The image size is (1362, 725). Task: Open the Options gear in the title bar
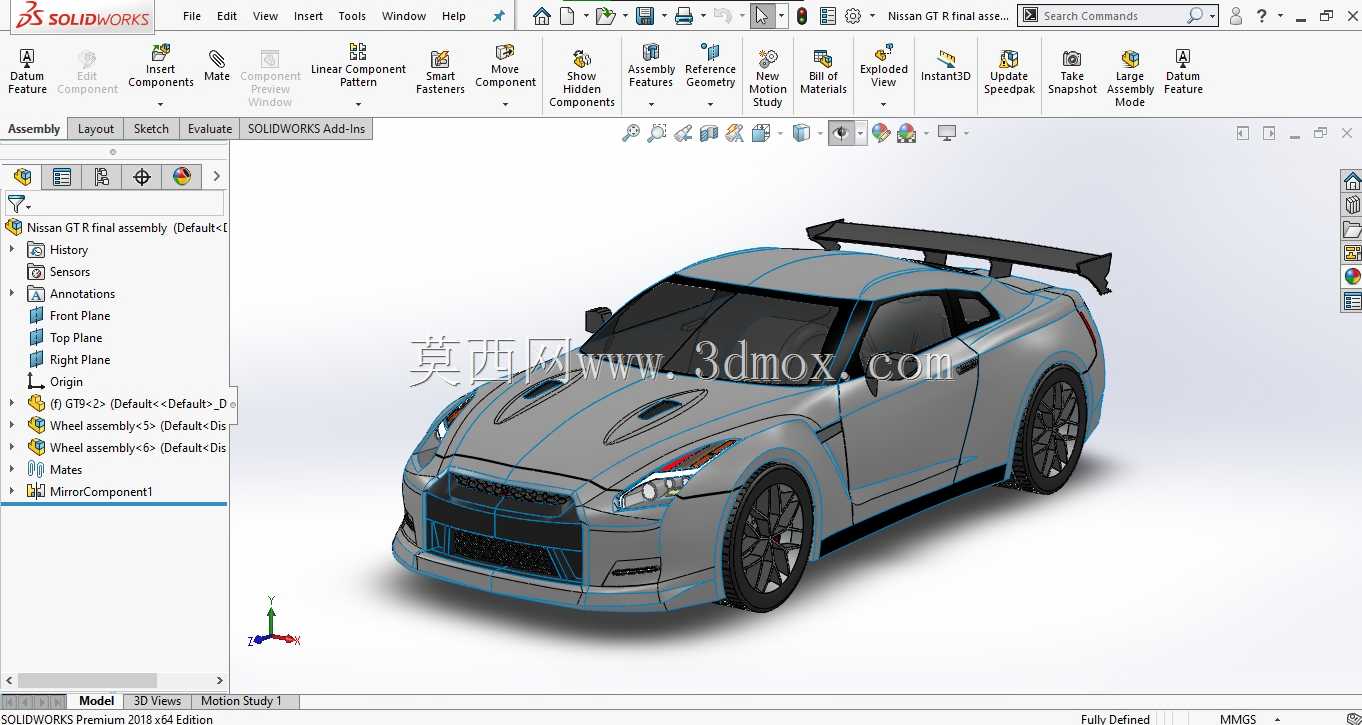point(853,16)
